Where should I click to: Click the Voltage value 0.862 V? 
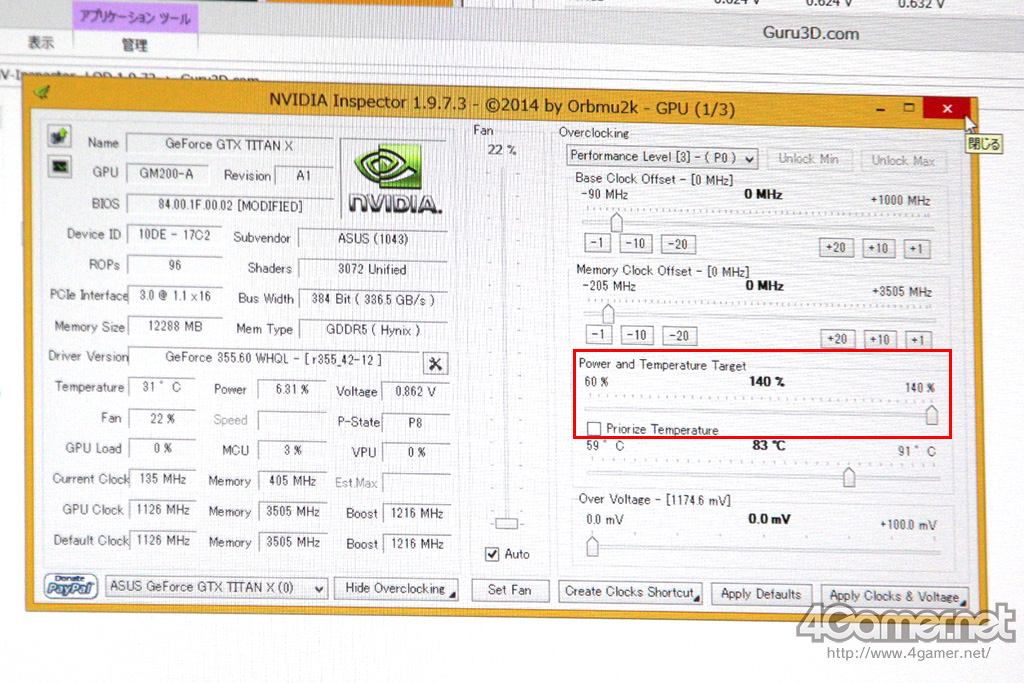click(x=415, y=391)
